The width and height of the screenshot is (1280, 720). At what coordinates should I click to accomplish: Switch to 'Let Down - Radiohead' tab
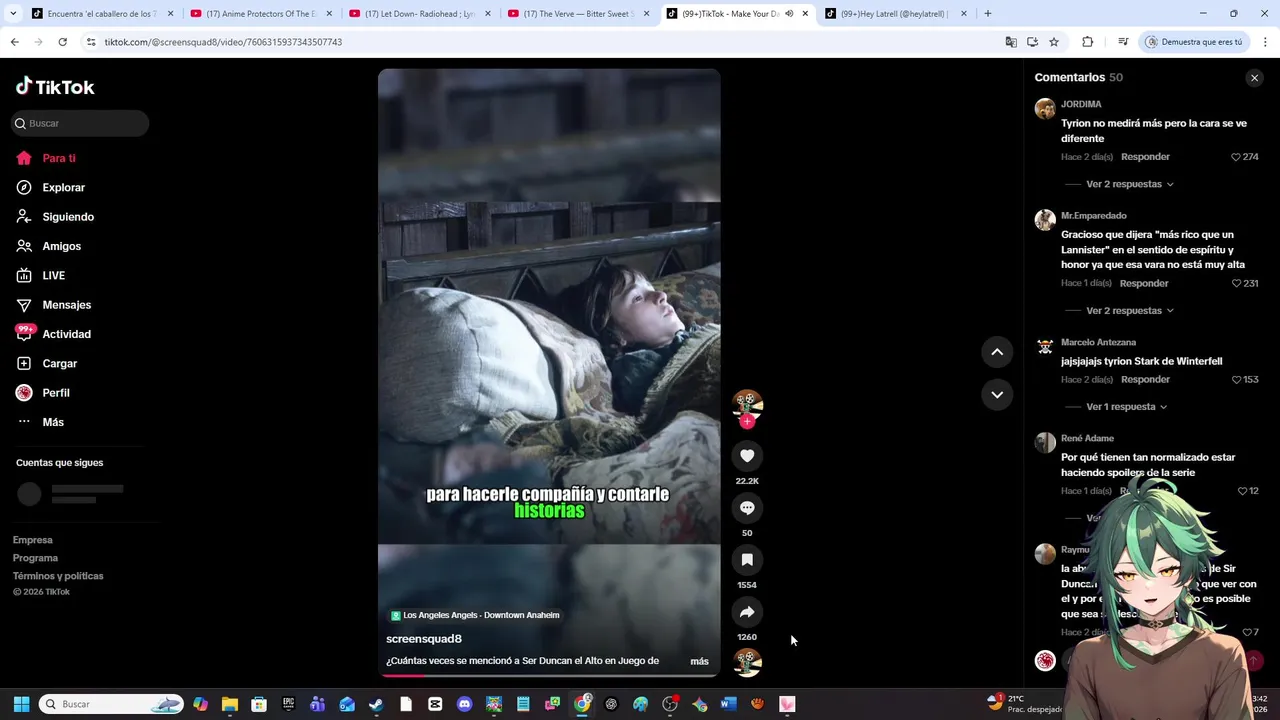420,14
